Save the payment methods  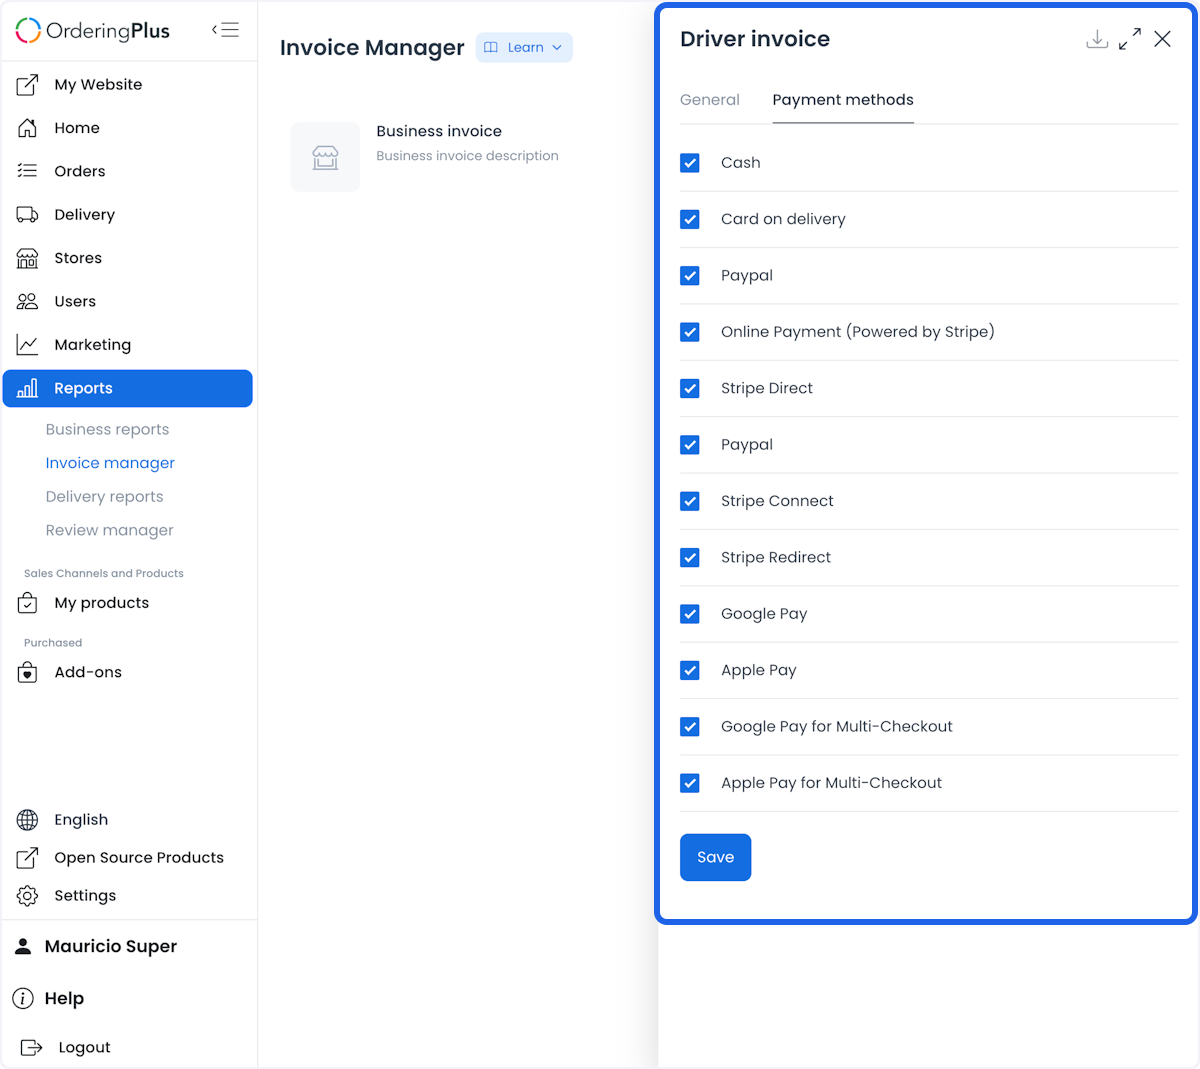pyautogui.click(x=715, y=857)
